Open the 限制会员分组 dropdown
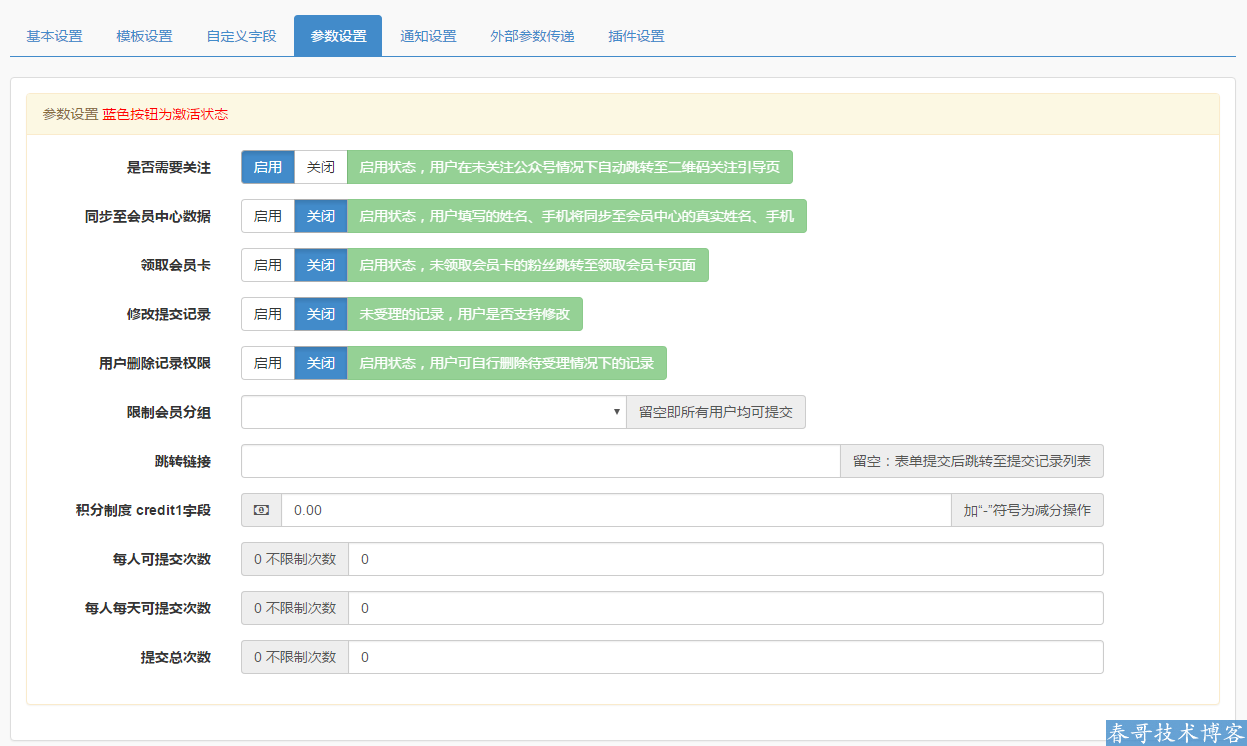The height and width of the screenshot is (746, 1247). click(x=432, y=412)
